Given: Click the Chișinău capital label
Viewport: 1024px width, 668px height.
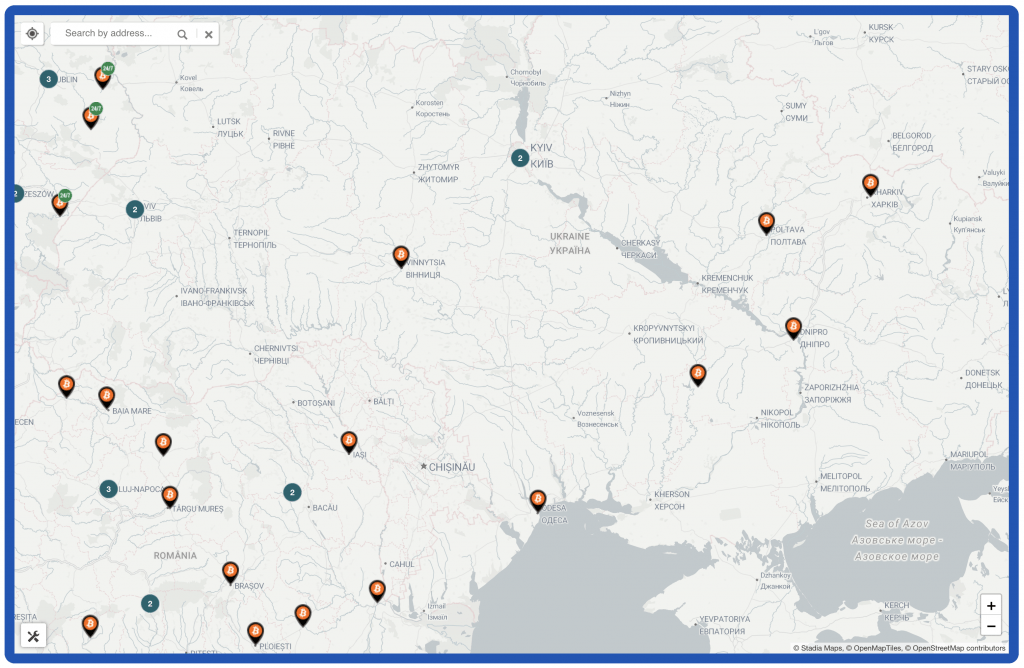Looking at the screenshot, I should pos(451,468).
